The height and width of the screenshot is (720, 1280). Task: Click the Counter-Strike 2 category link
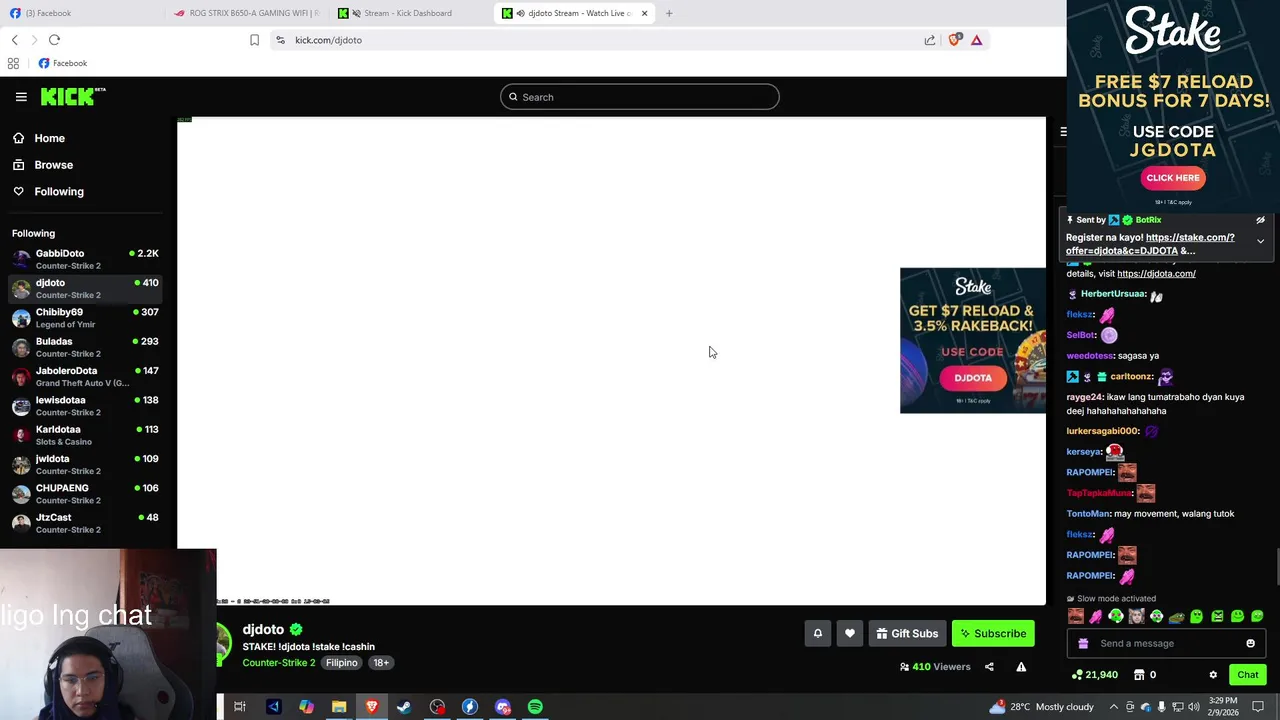278,663
